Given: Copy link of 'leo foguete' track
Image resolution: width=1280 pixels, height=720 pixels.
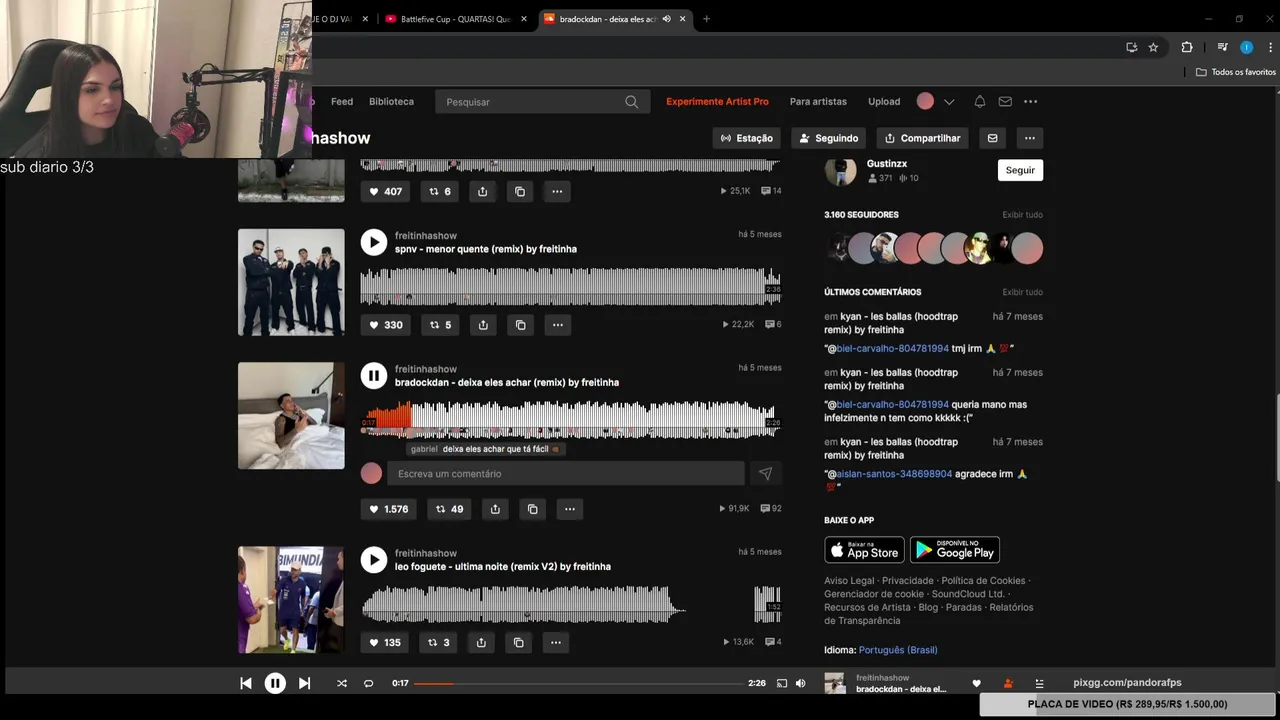Looking at the screenshot, I should click(x=518, y=642).
